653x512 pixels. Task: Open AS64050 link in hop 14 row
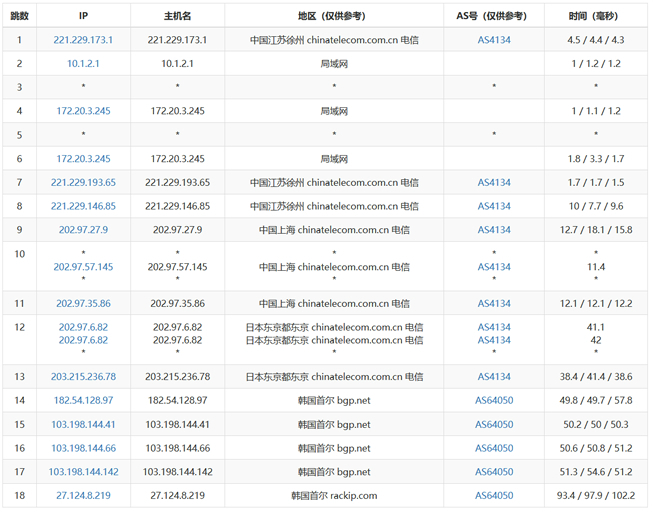pos(494,400)
